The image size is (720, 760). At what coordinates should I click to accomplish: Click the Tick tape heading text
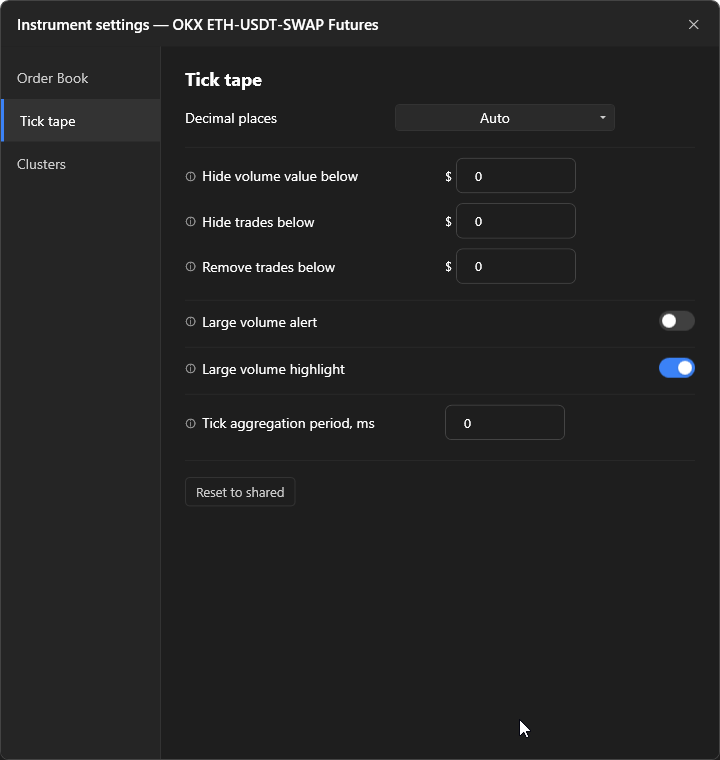[x=224, y=80]
